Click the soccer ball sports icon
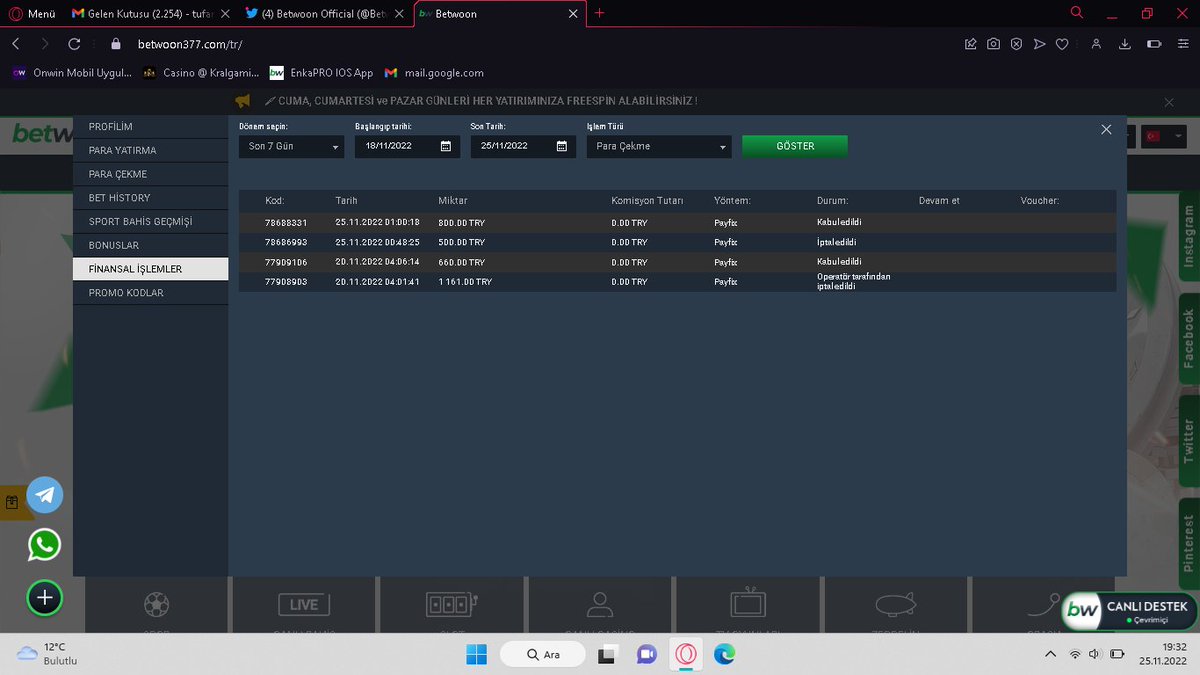This screenshot has width=1200, height=675. (x=157, y=605)
